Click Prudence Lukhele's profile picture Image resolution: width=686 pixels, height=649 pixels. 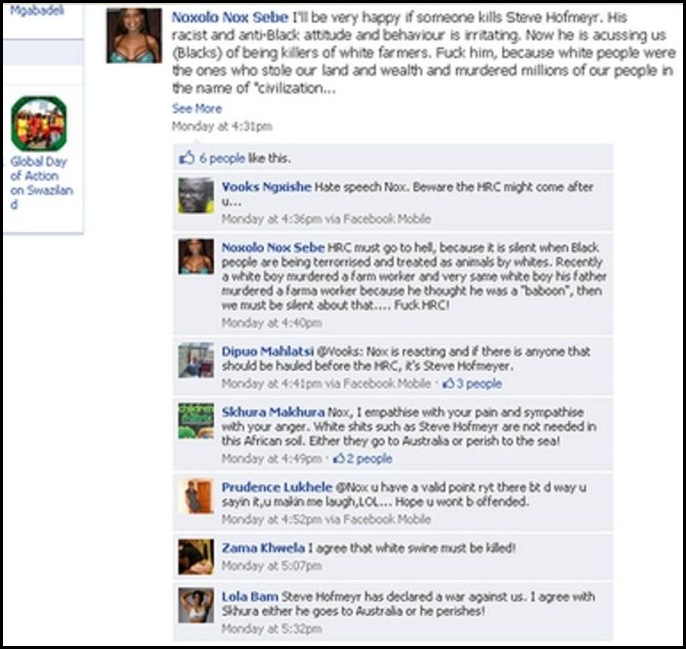196,496
